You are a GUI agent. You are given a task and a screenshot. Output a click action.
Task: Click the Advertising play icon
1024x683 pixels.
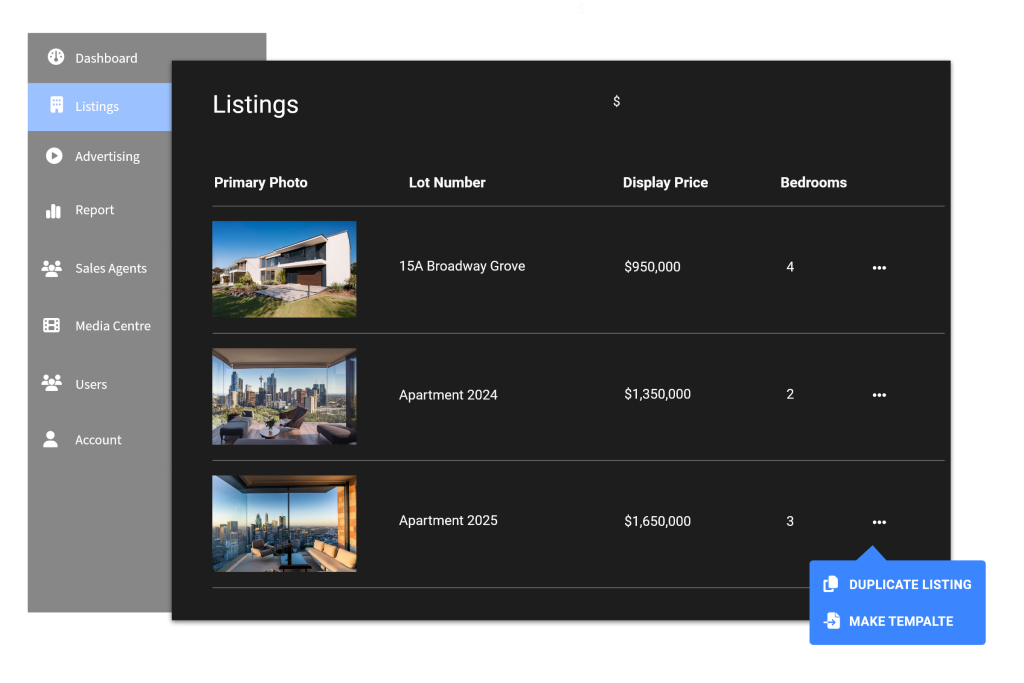(x=54, y=156)
